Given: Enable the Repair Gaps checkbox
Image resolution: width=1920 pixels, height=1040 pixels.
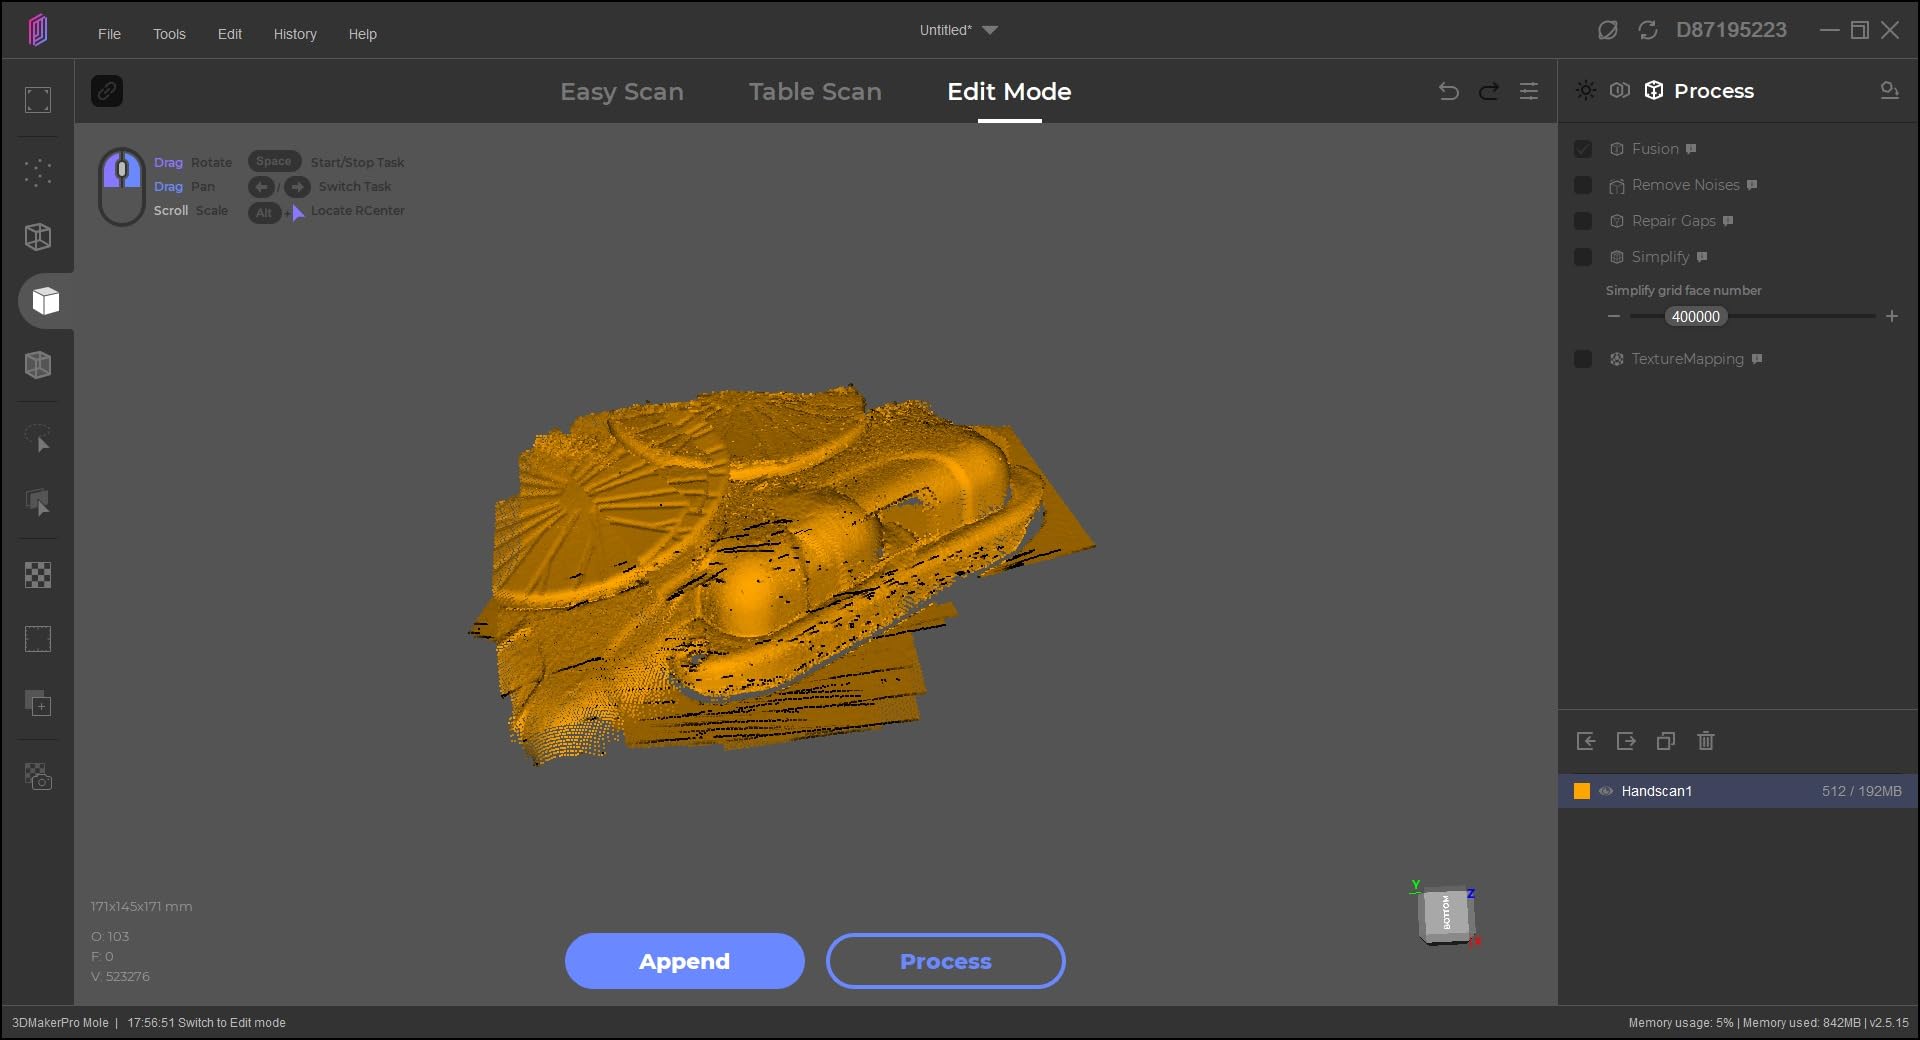Looking at the screenshot, I should click(1583, 221).
